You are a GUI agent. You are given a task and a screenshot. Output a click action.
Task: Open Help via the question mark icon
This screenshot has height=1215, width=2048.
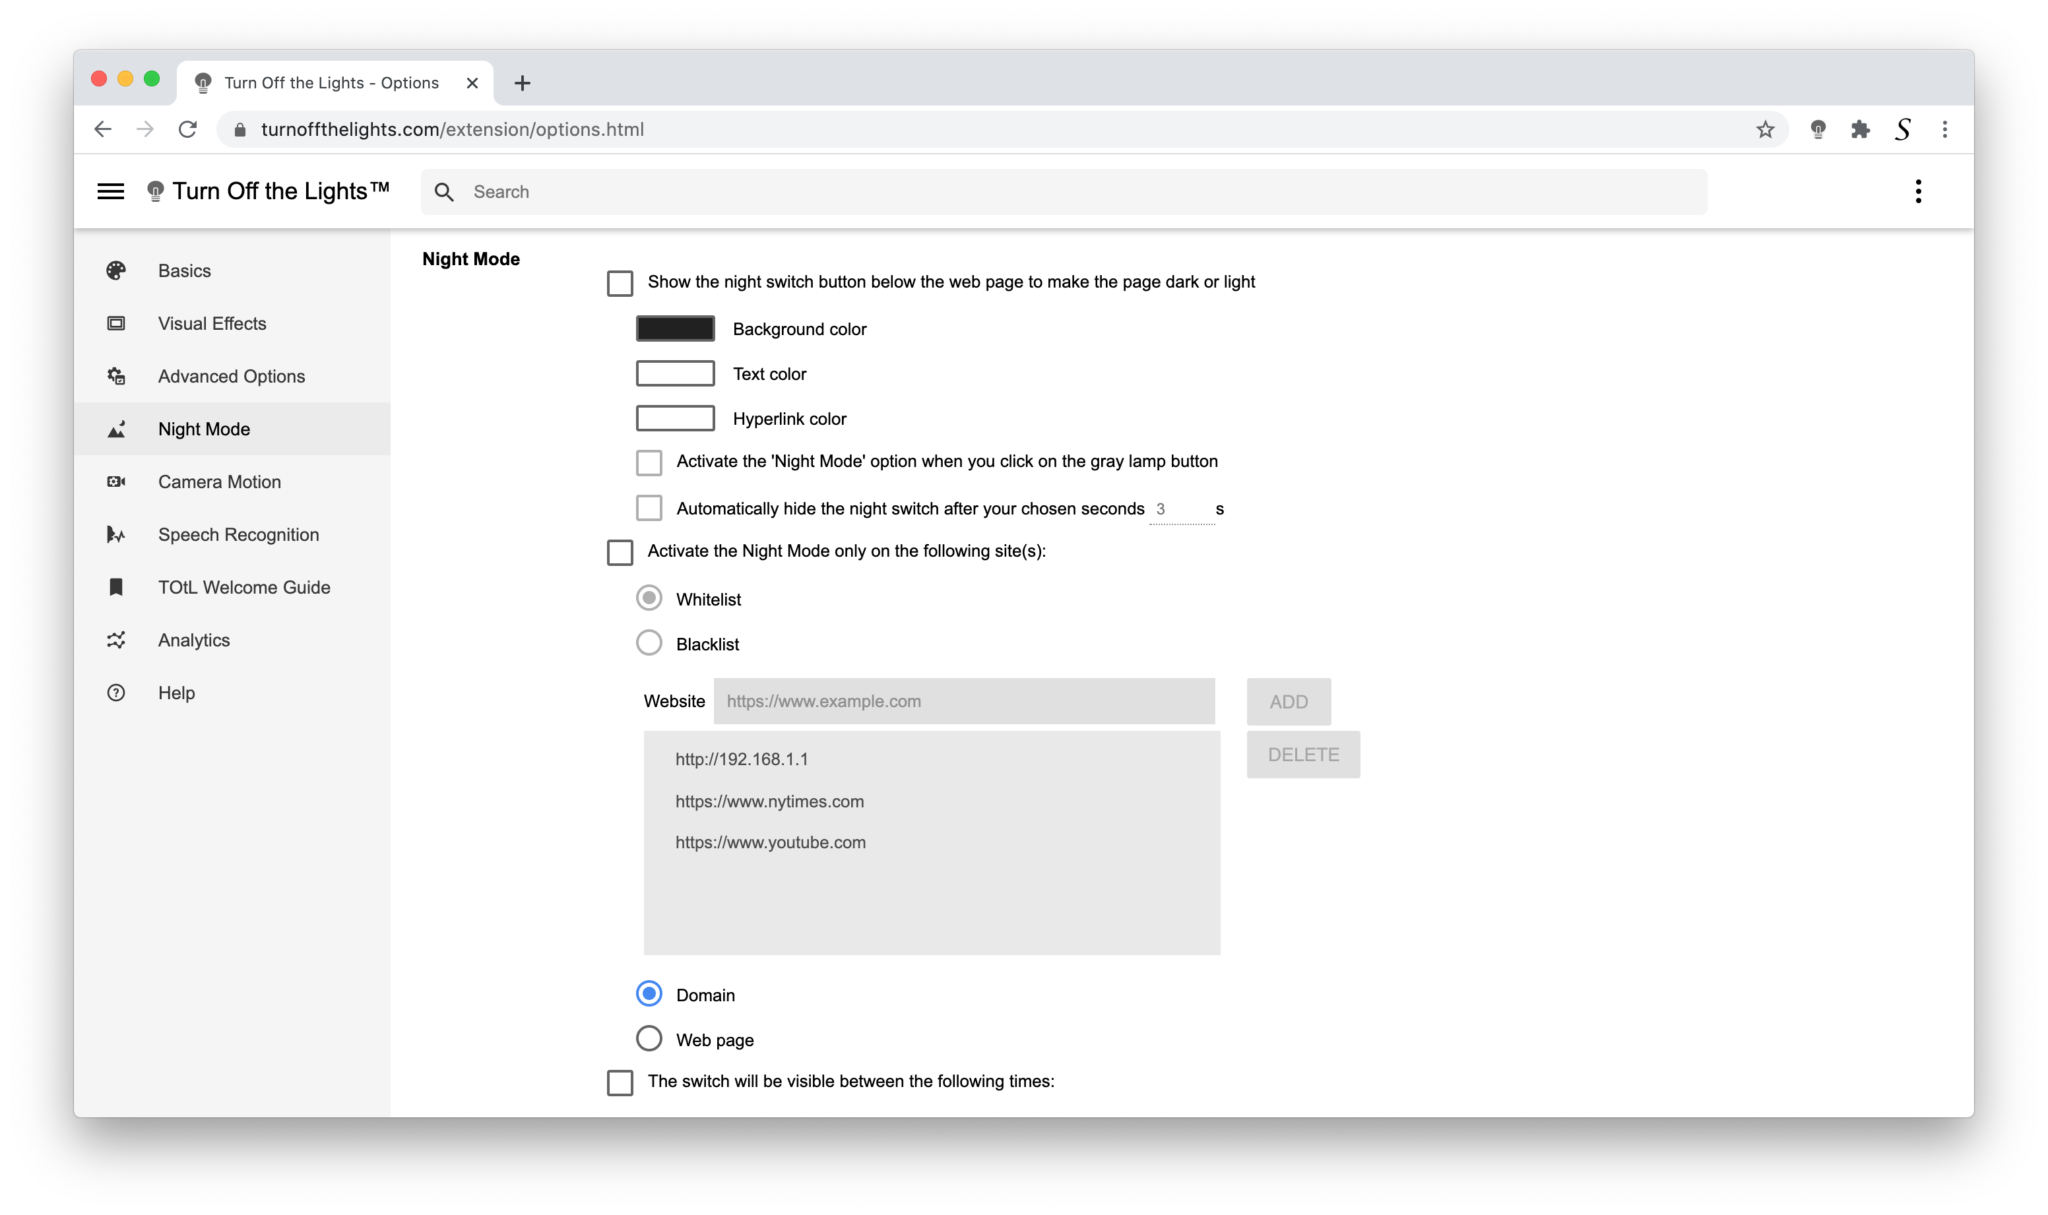116,692
